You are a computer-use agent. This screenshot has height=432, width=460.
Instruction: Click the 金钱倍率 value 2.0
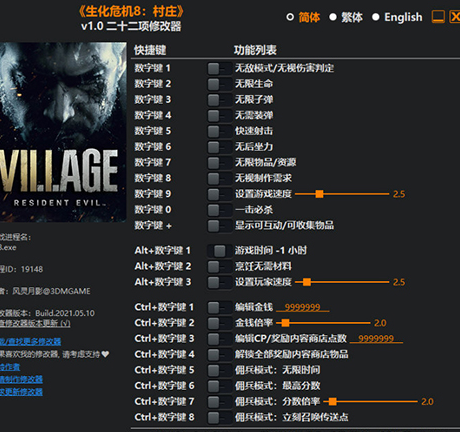coord(380,323)
